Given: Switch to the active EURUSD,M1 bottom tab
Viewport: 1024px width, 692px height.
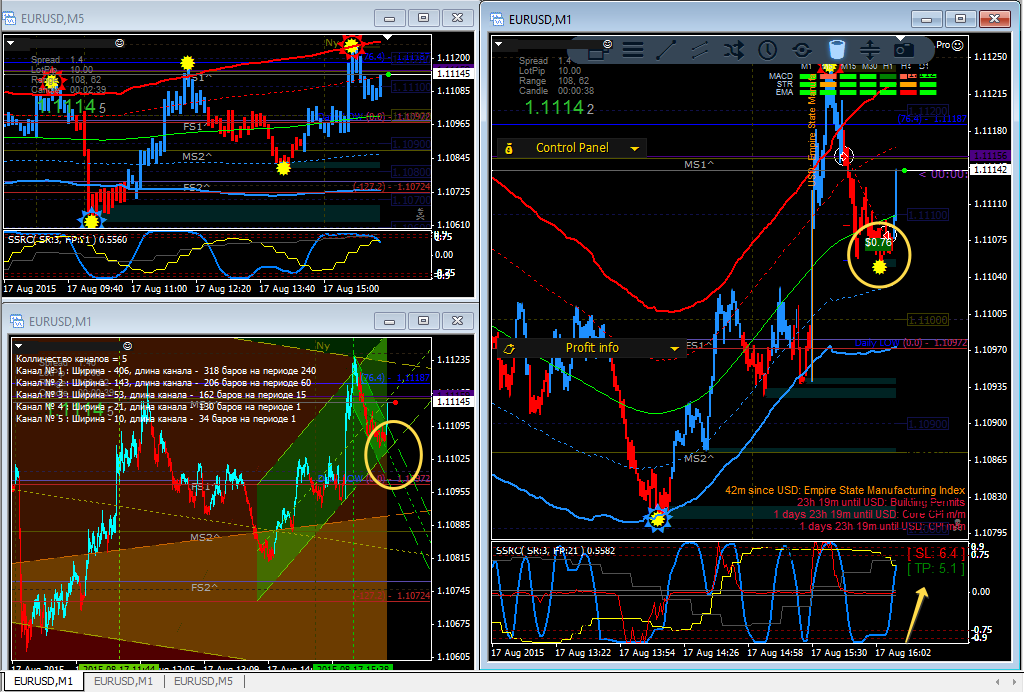Looking at the screenshot, I should [44, 681].
